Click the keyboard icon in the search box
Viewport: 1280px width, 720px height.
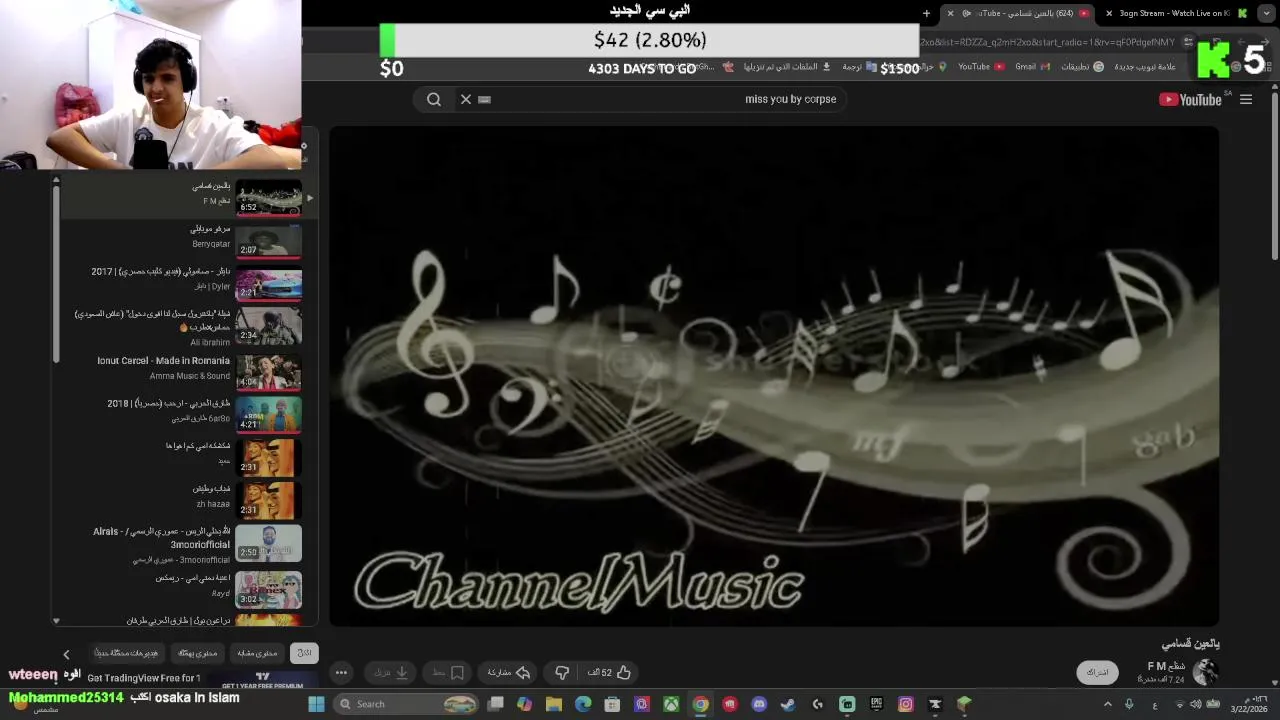pos(485,99)
